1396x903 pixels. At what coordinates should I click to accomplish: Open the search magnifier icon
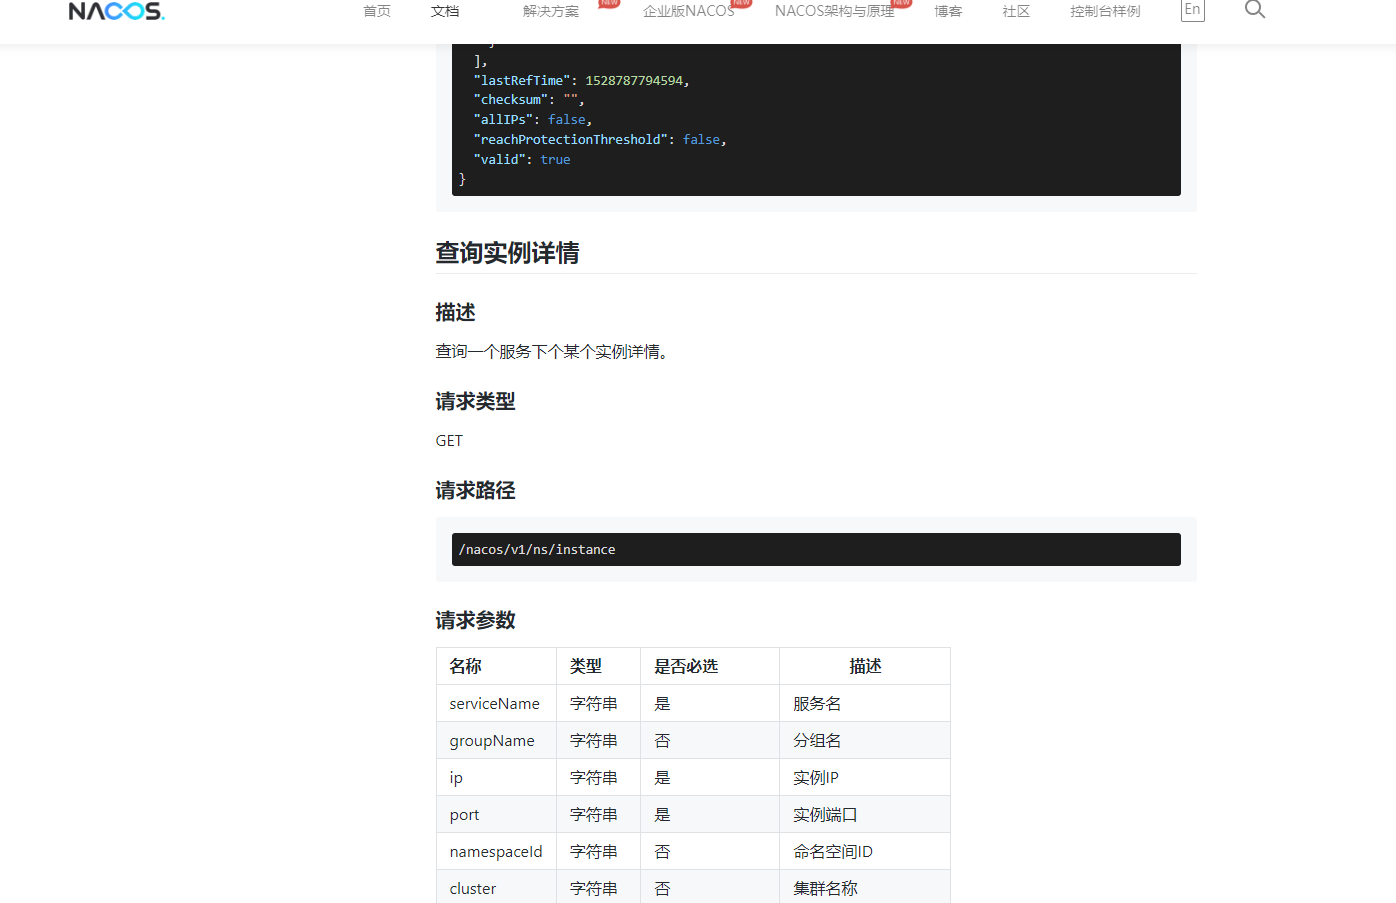[1255, 9]
